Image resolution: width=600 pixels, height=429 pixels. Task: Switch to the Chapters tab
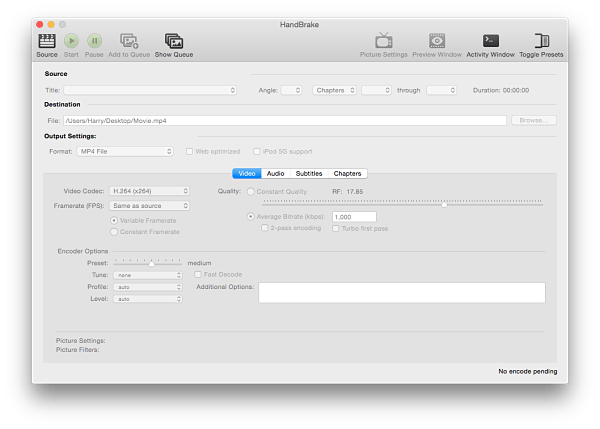[x=347, y=174]
